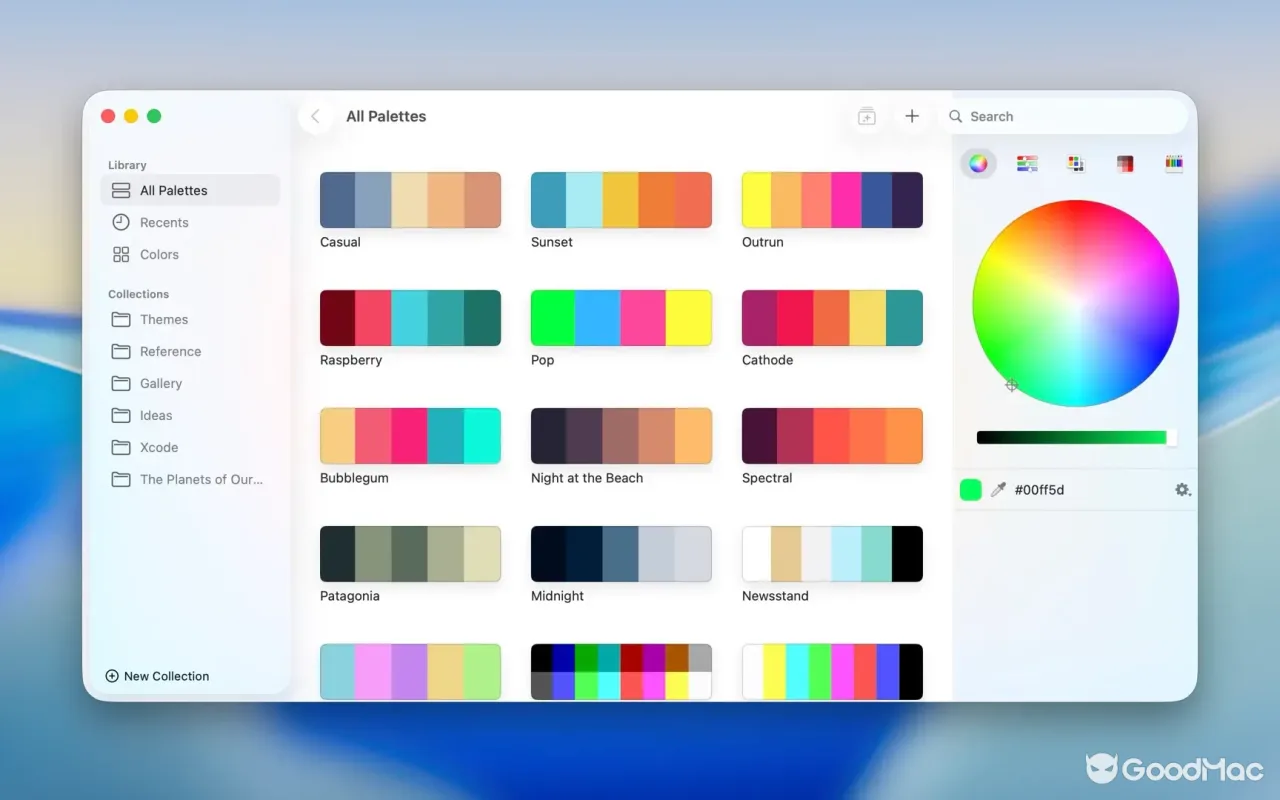Screen dimensions: 1280x800
Task: Select The Planets of Our... collection
Action: (x=190, y=479)
